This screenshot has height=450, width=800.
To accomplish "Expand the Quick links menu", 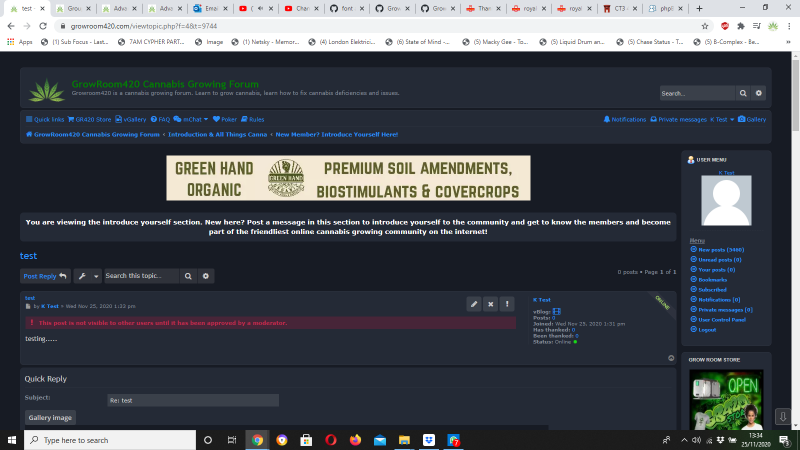I will [x=48, y=119].
